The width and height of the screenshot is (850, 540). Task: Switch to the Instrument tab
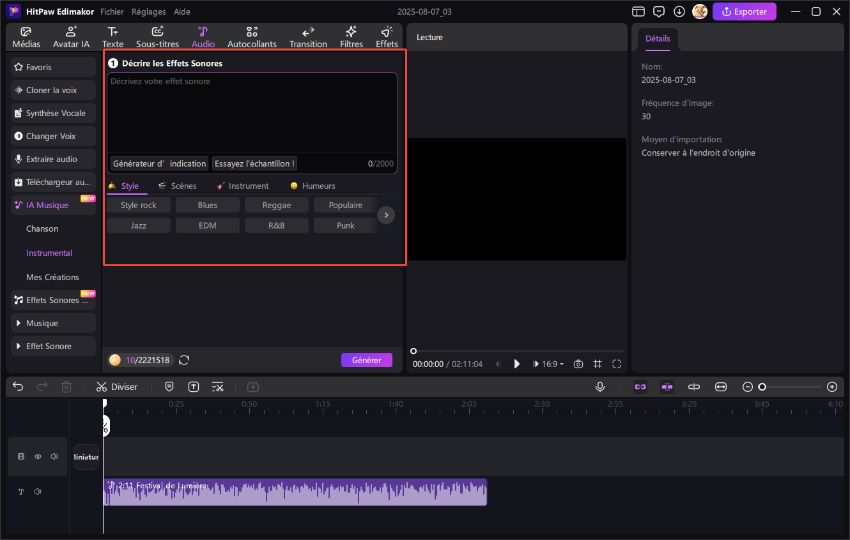click(242, 186)
